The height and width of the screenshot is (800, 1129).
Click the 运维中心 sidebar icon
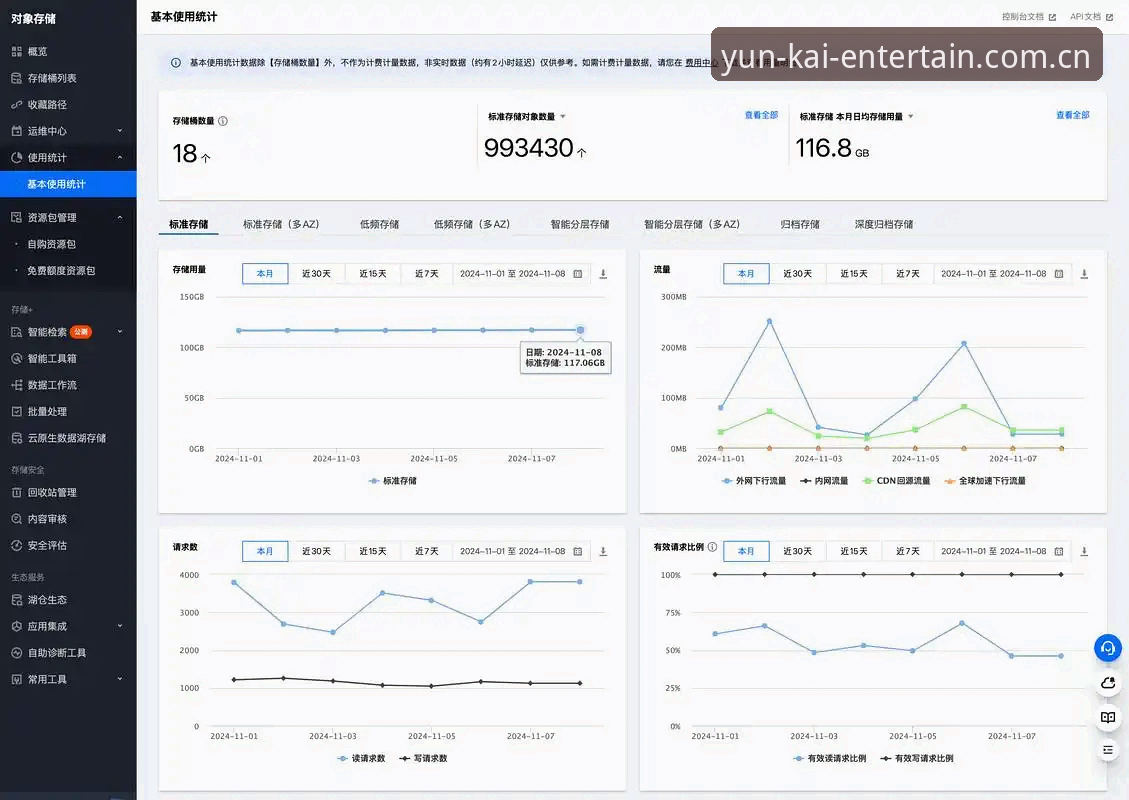point(17,131)
